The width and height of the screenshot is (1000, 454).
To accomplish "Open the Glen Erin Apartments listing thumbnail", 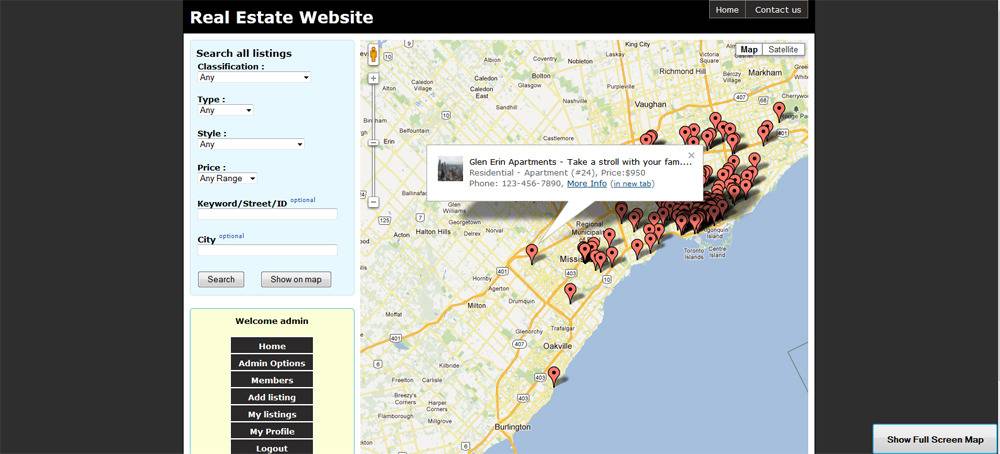I will tap(450, 169).
